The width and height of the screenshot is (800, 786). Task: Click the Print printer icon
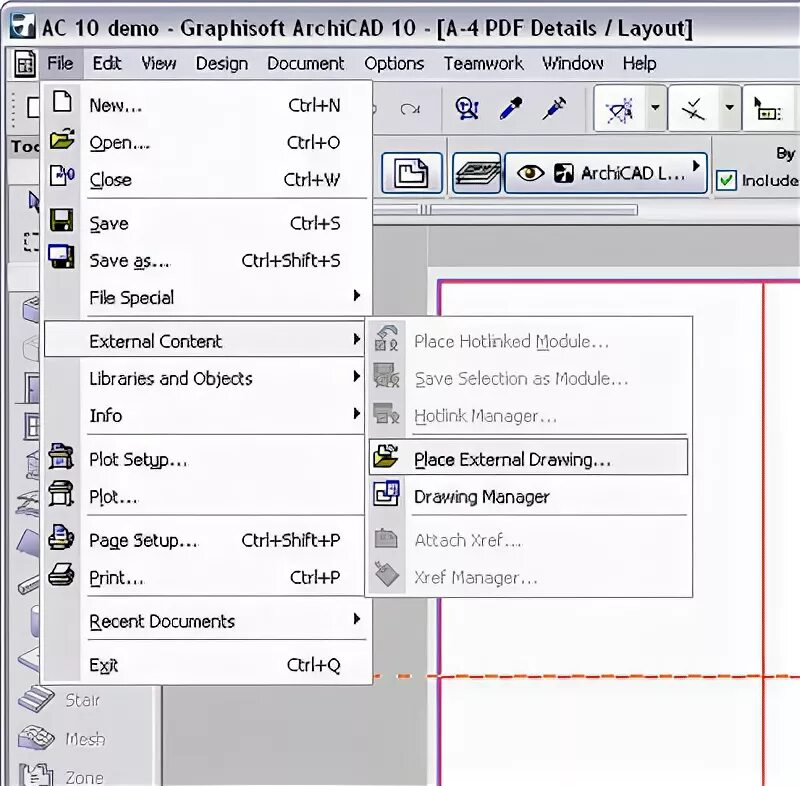tap(61, 574)
